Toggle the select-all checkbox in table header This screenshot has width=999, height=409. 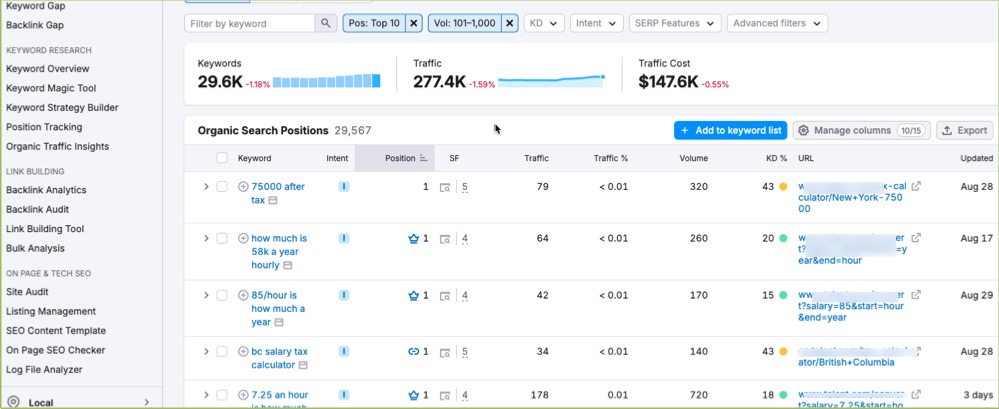point(222,158)
